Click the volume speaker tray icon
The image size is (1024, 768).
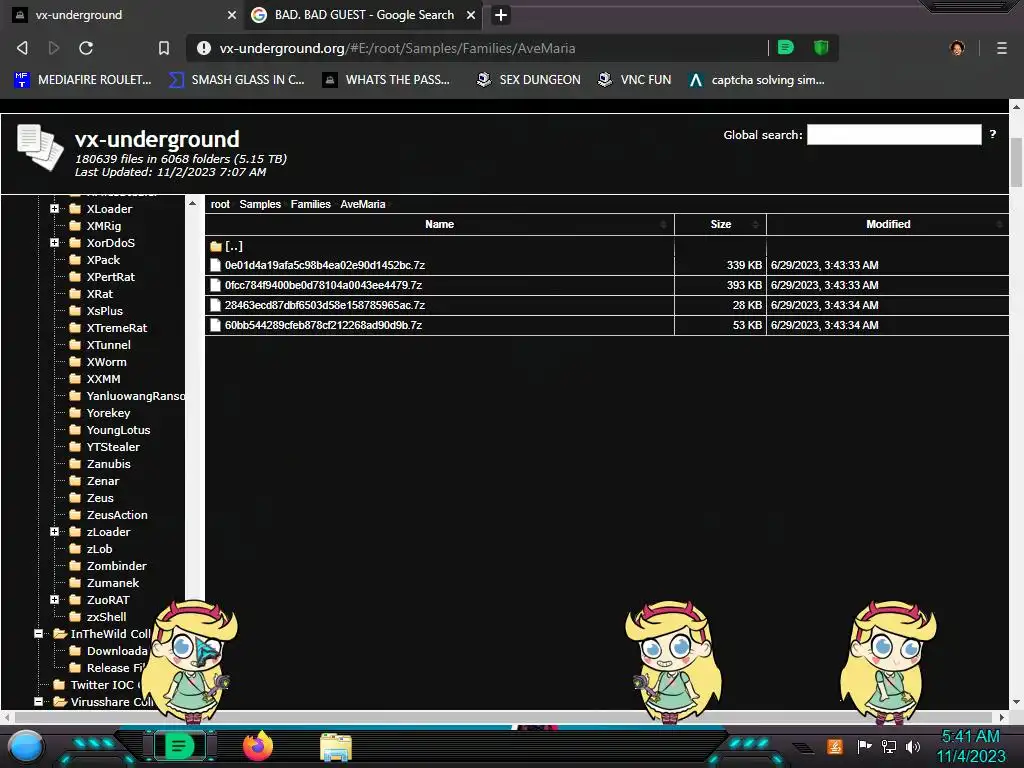[x=913, y=746]
